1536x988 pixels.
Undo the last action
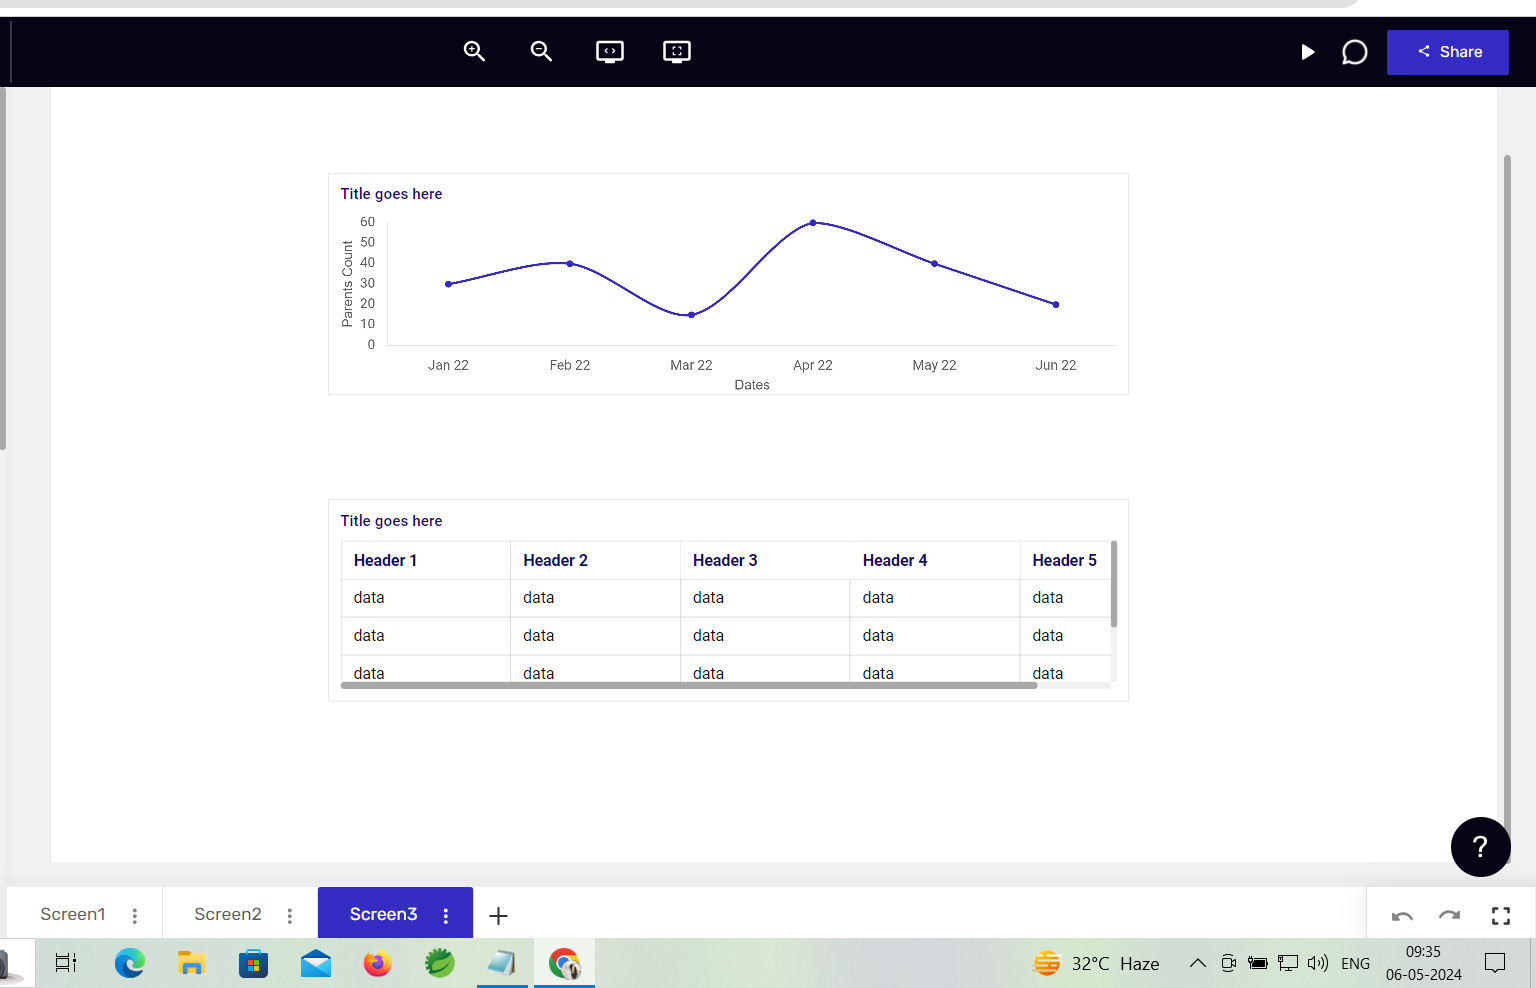coord(1402,916)
